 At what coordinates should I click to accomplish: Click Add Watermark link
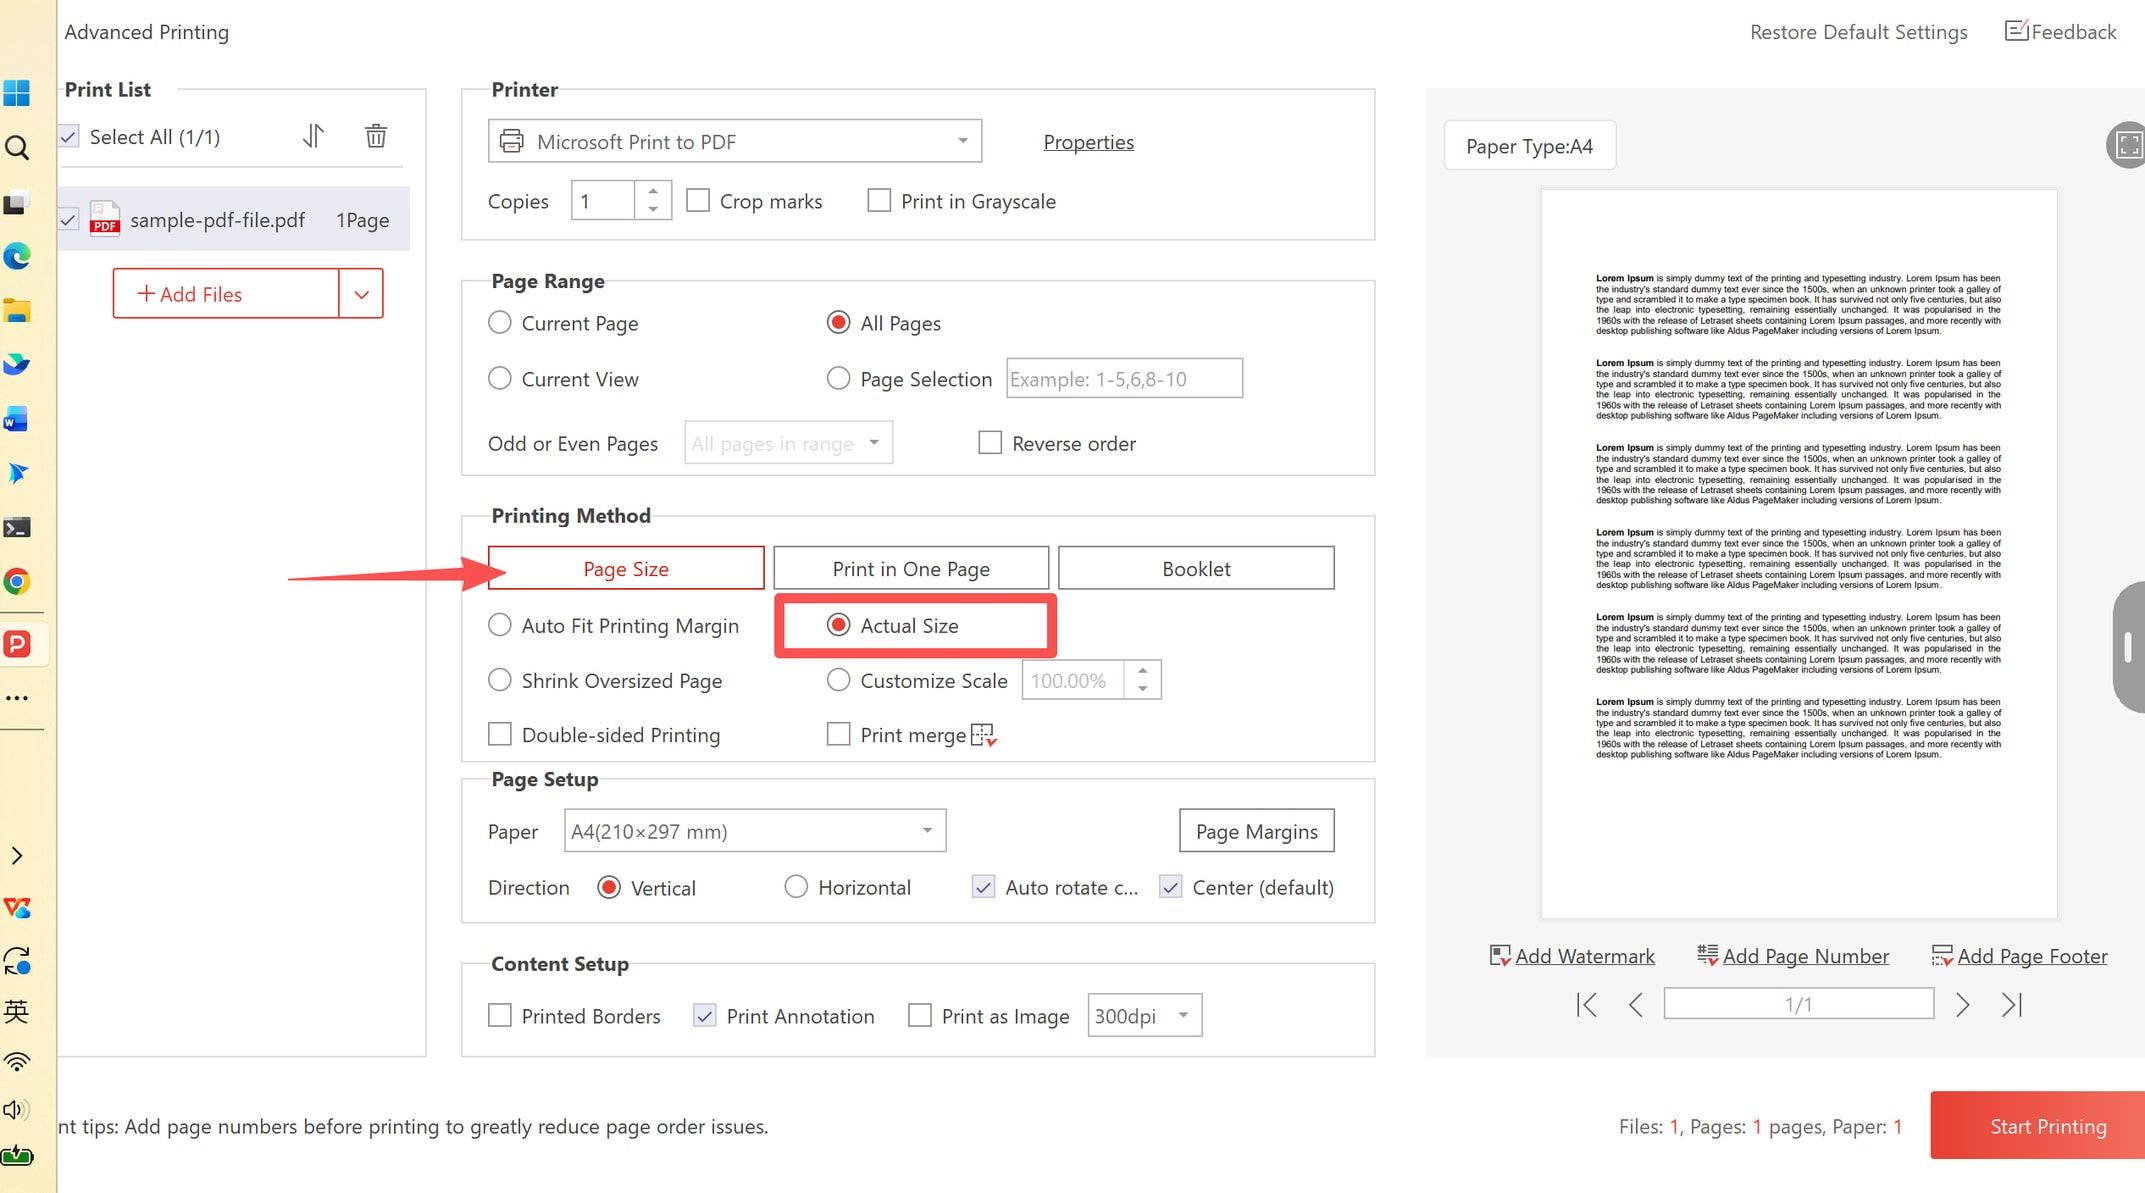[x=1573, y=956]
